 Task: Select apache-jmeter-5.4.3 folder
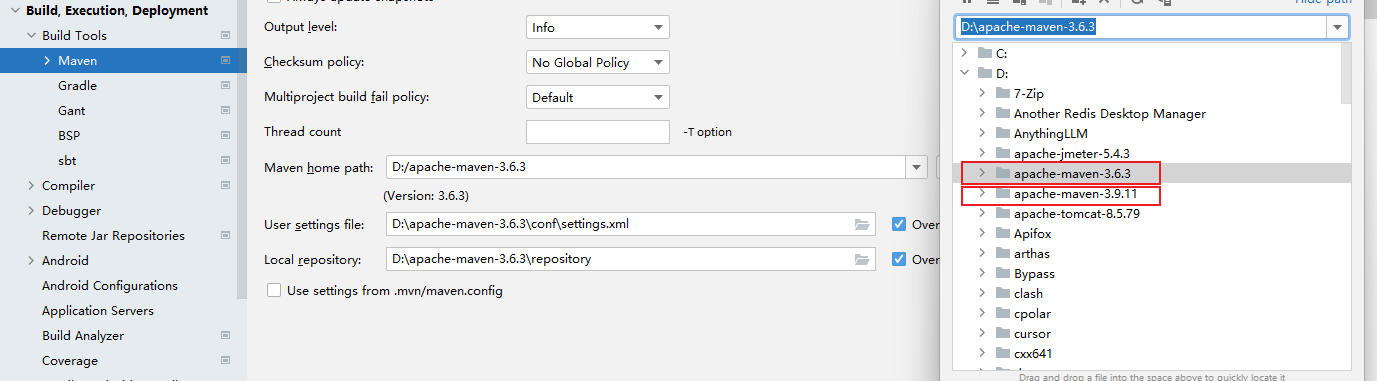pyautogui.click(x=1071, y=153)
